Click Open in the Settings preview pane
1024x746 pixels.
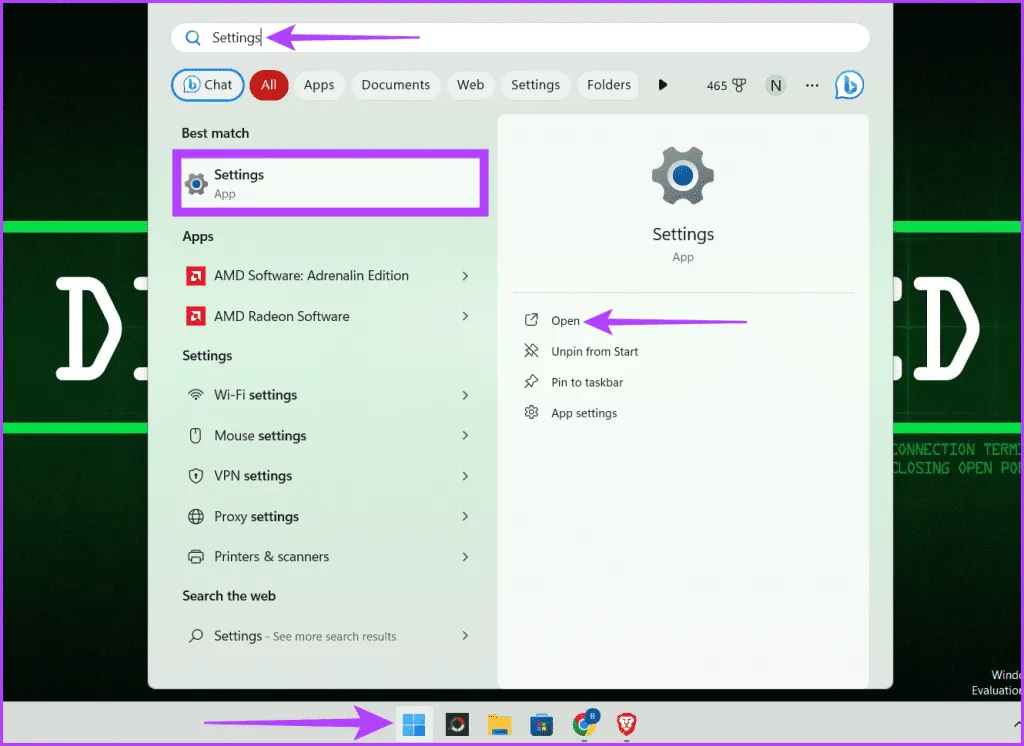[x=565, y=321]
